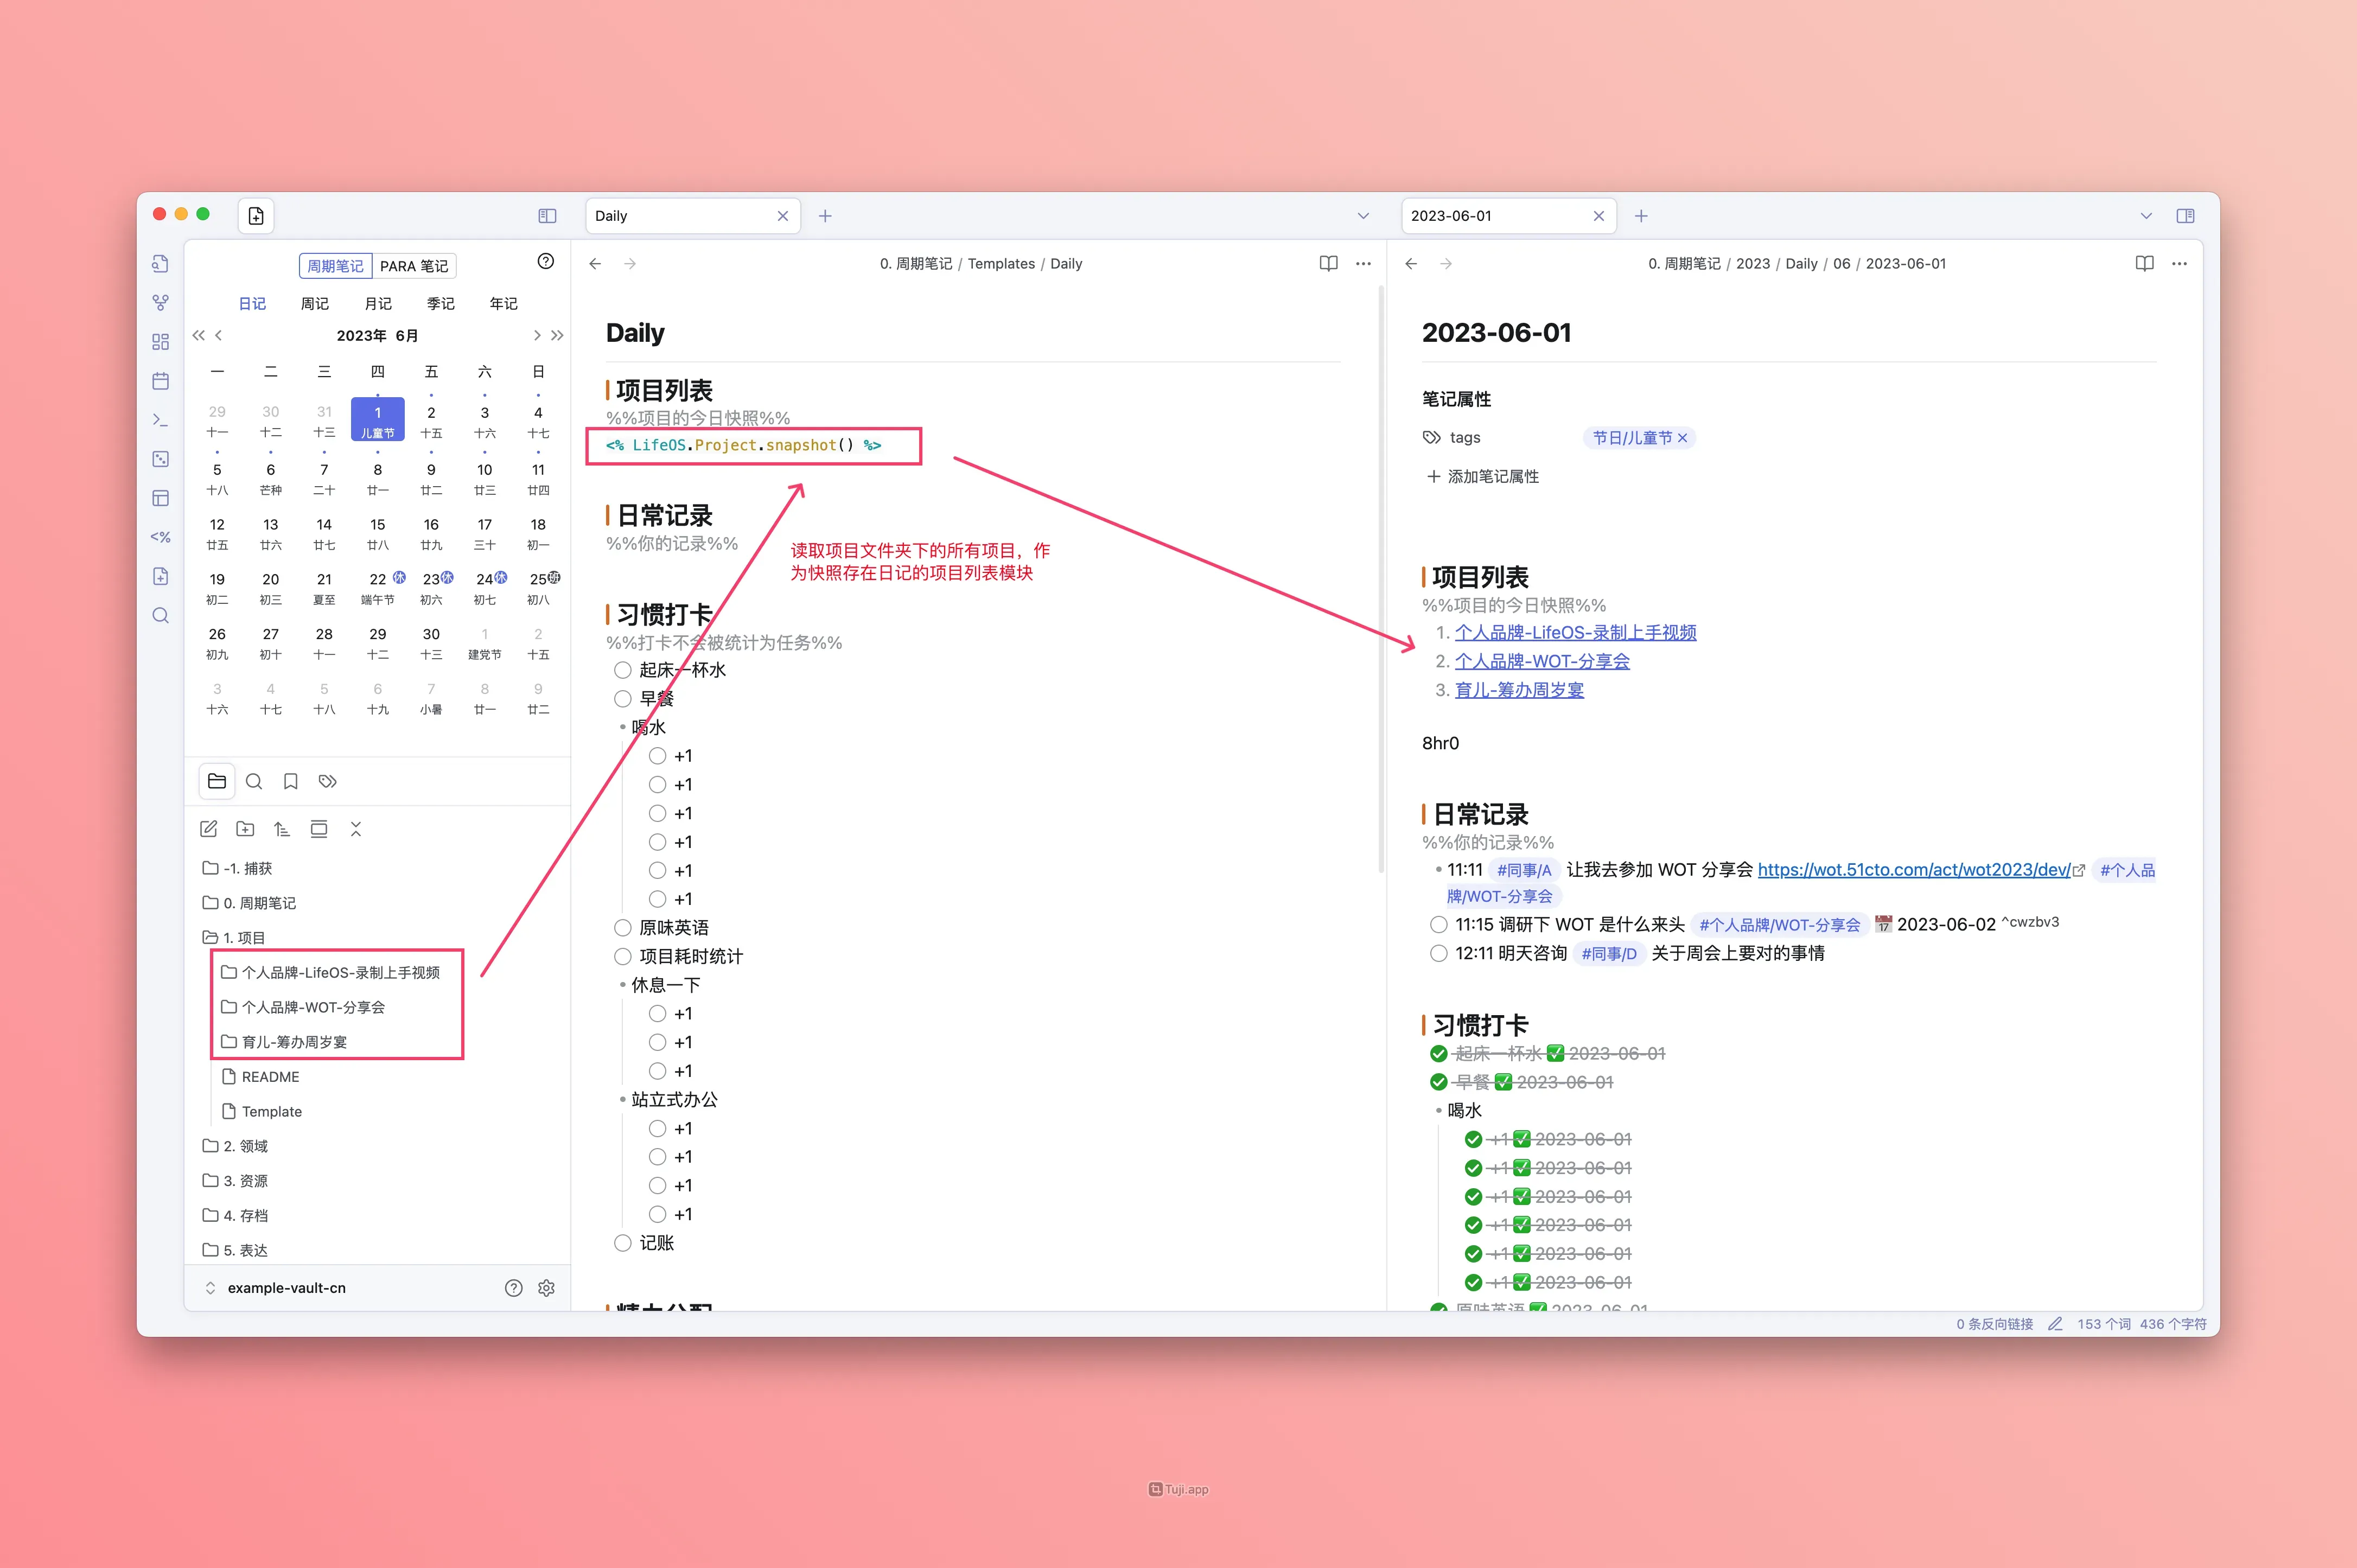This screenshot has width=2357, height=1568.
Task: Mark the 12:11 明天咨询 task as done
Action: 1438,953
